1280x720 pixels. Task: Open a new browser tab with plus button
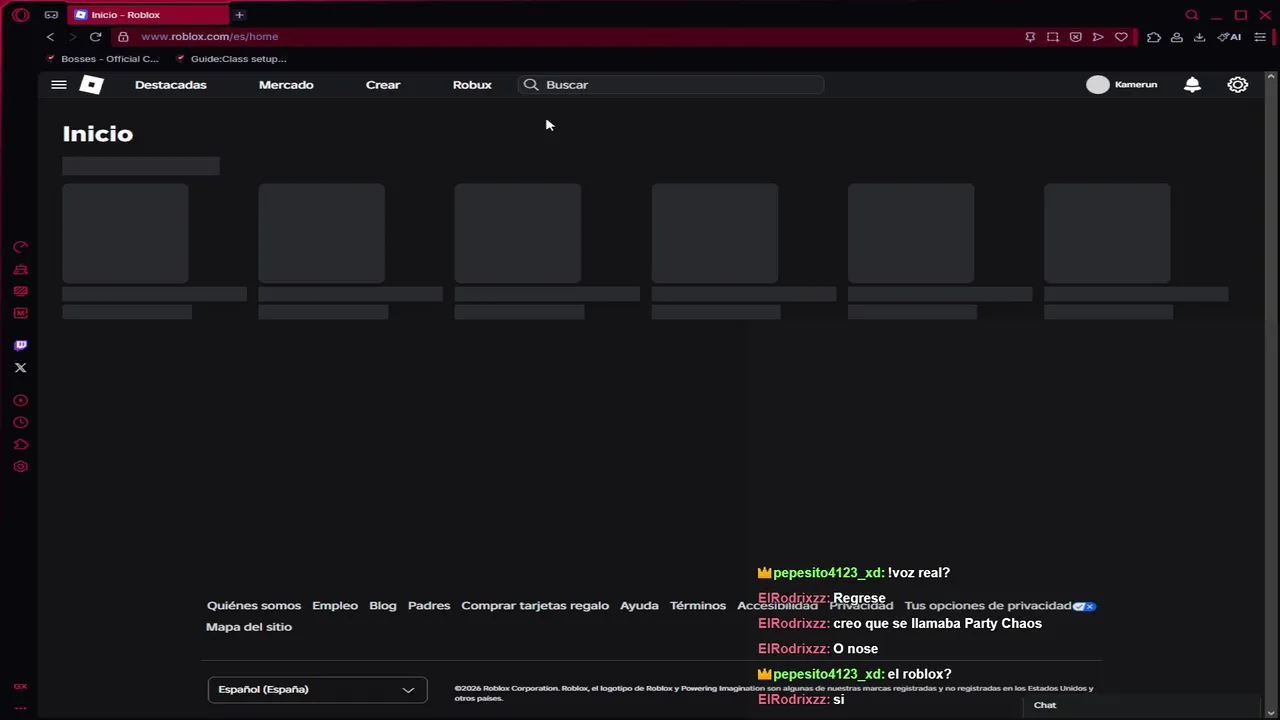(x=239, y=15)
